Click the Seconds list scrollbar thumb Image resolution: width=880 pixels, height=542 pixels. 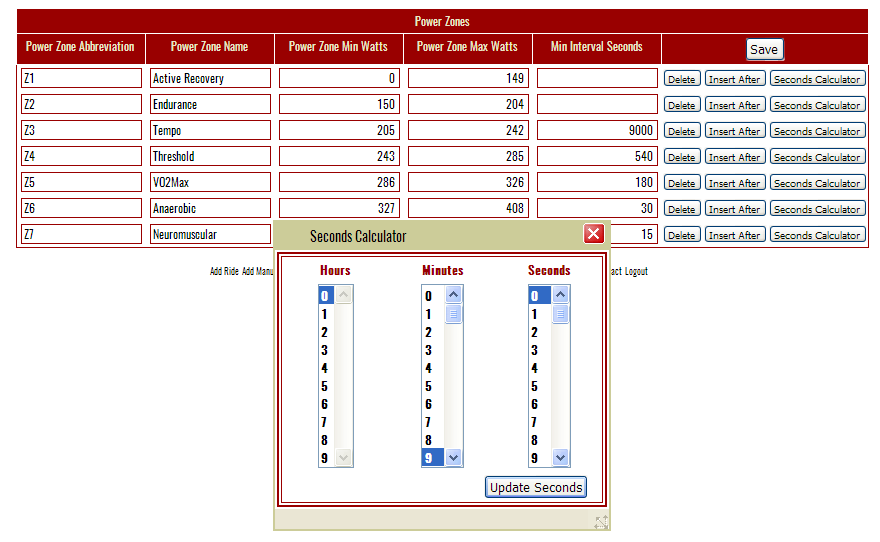[561, 314]
